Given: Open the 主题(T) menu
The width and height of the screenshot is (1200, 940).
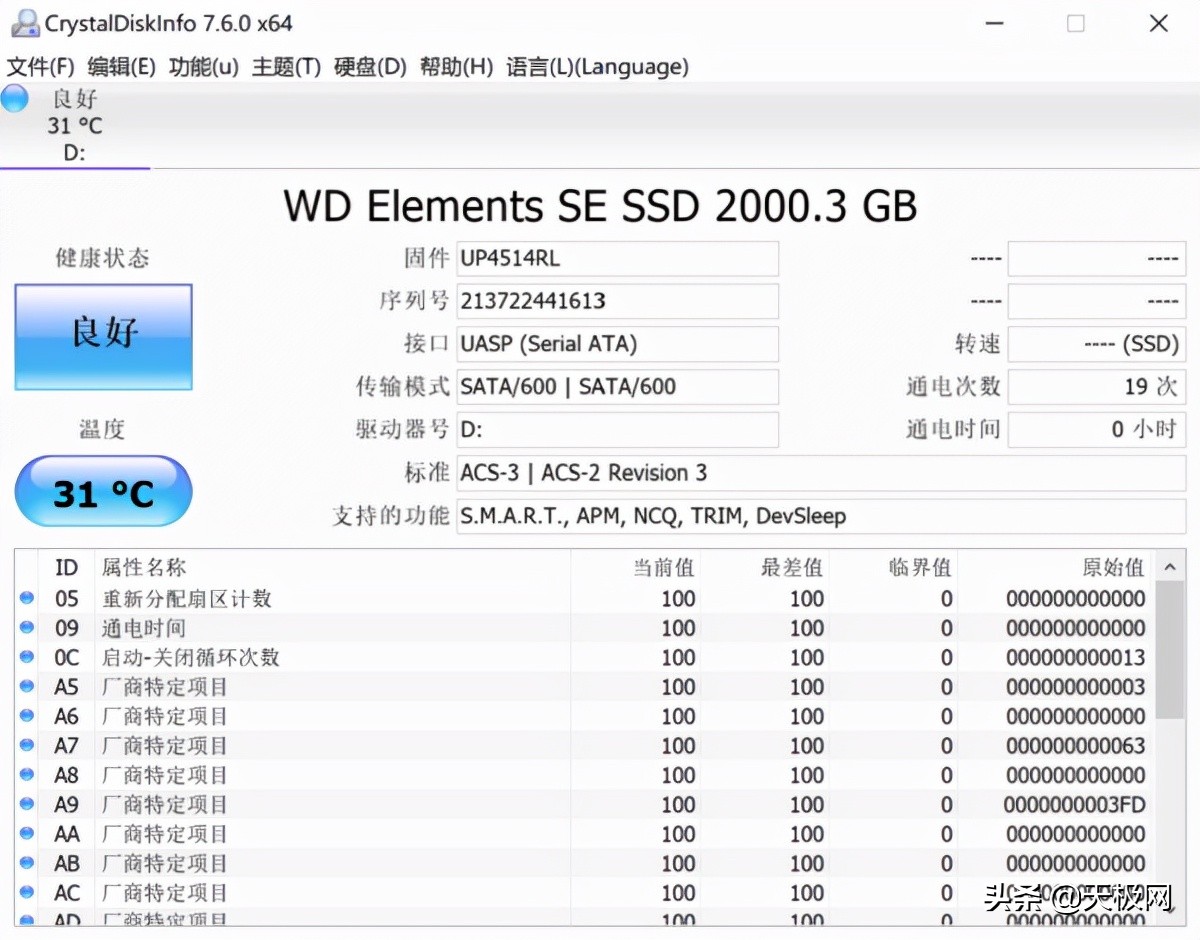Looking at the screenshot, I should point(286,67).
